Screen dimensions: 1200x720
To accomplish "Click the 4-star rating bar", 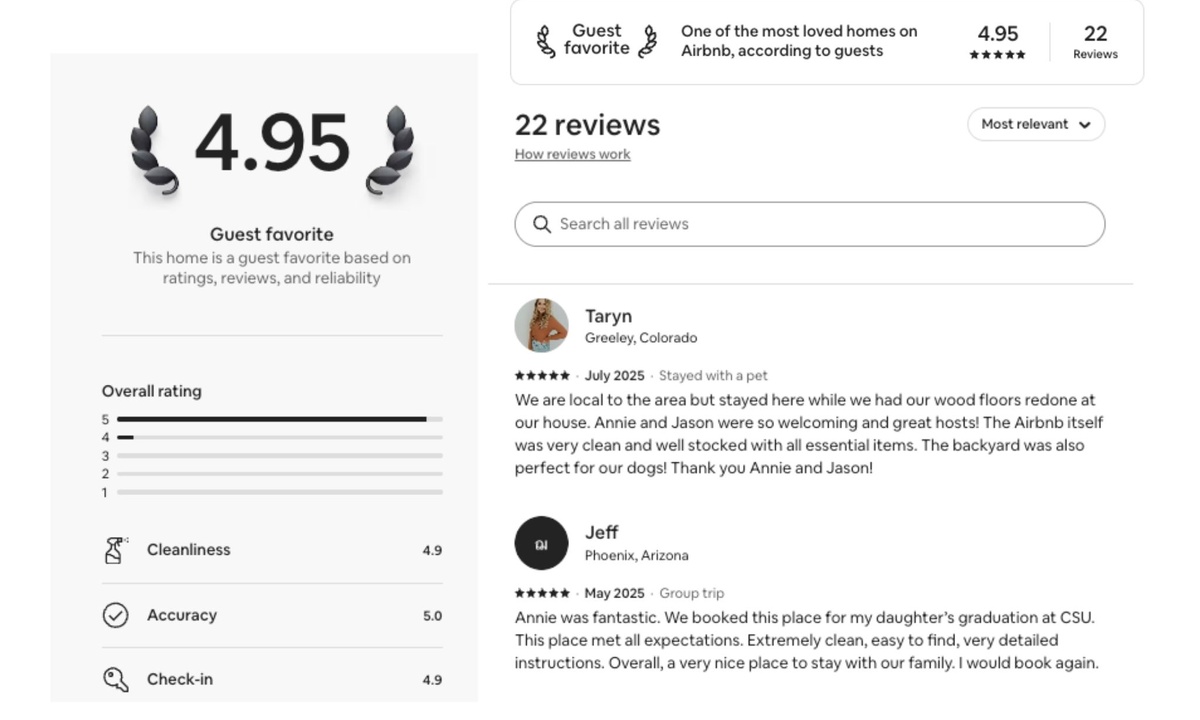I will [279, 437].
